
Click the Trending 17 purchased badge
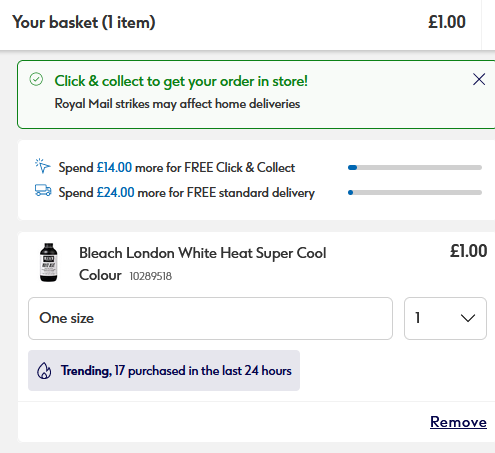pos(164,370)
